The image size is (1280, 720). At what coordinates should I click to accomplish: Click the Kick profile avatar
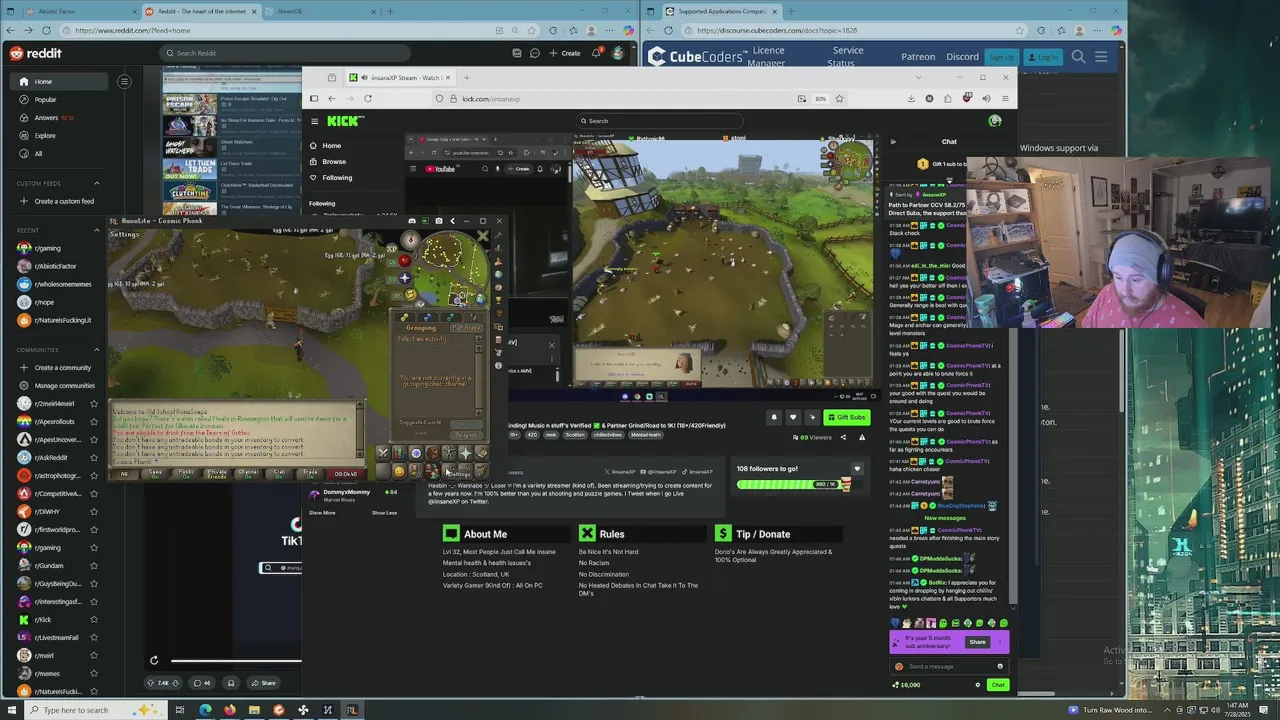tap(995, 121)
